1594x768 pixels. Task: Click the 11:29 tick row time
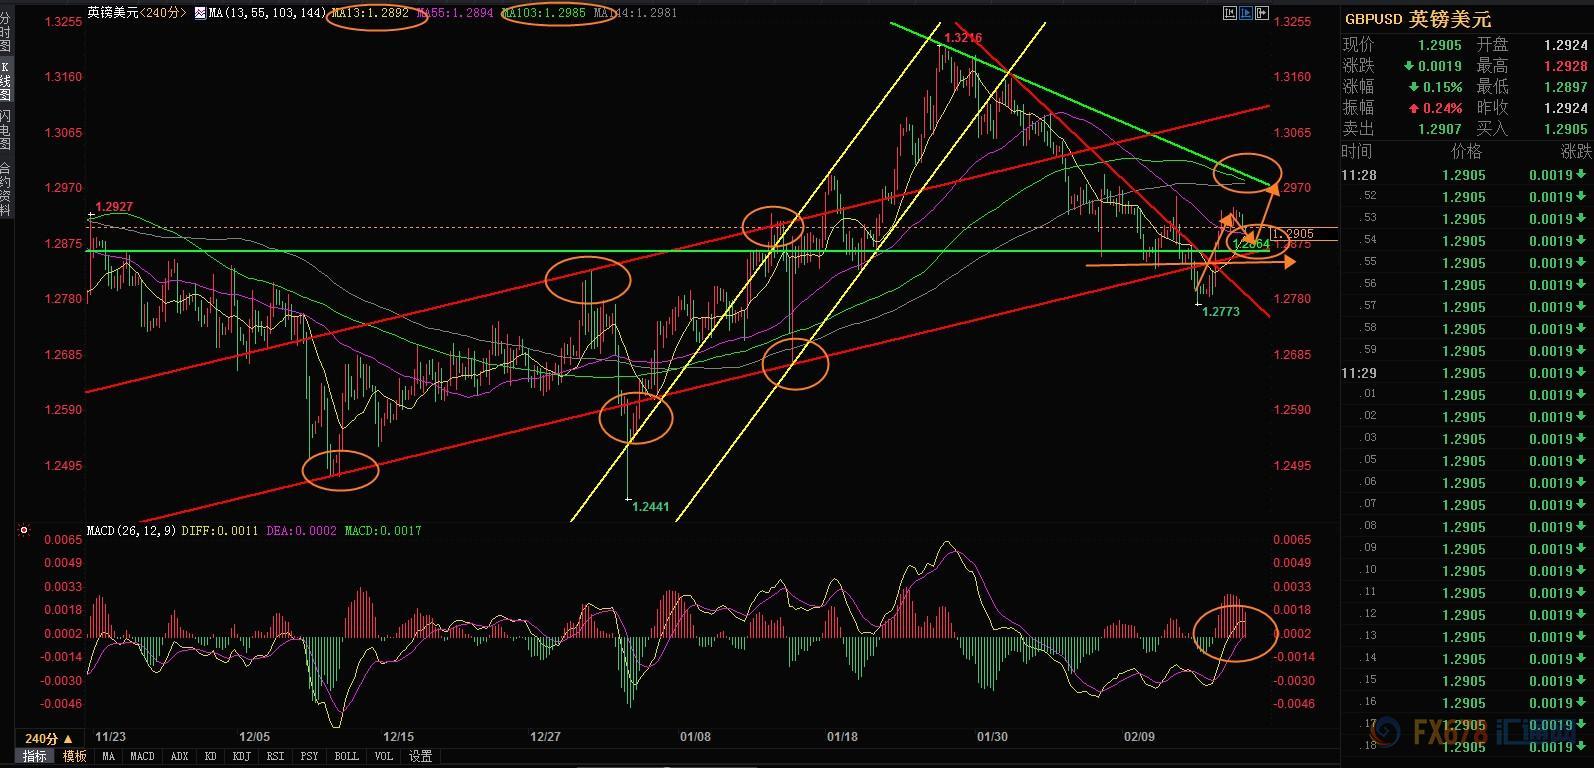click(x=1359, y=373)
